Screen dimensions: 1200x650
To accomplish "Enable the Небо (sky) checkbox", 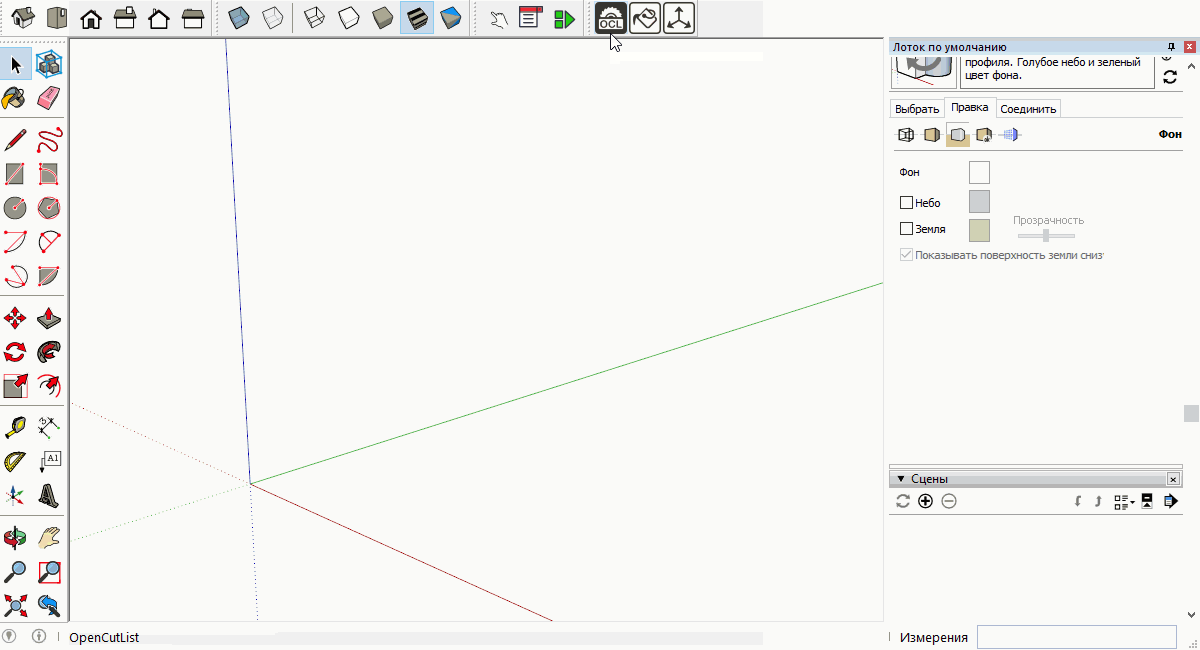I will pyautogui.click(x=907, y=203).
